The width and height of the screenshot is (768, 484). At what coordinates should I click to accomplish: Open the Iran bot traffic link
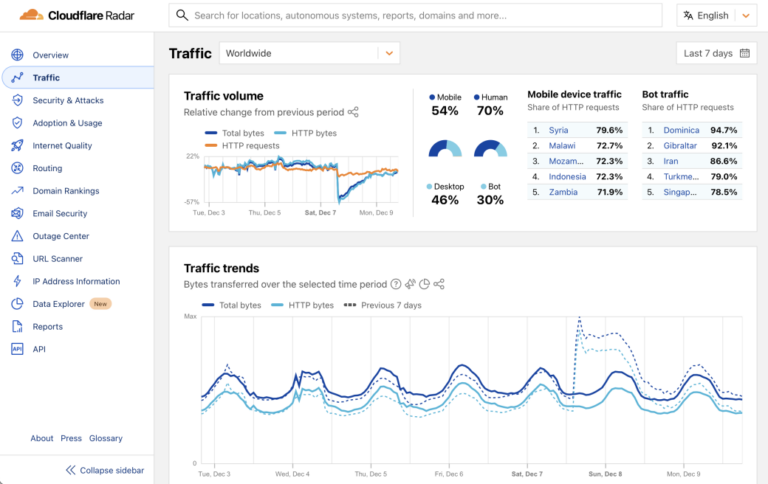tap(671, 161)
